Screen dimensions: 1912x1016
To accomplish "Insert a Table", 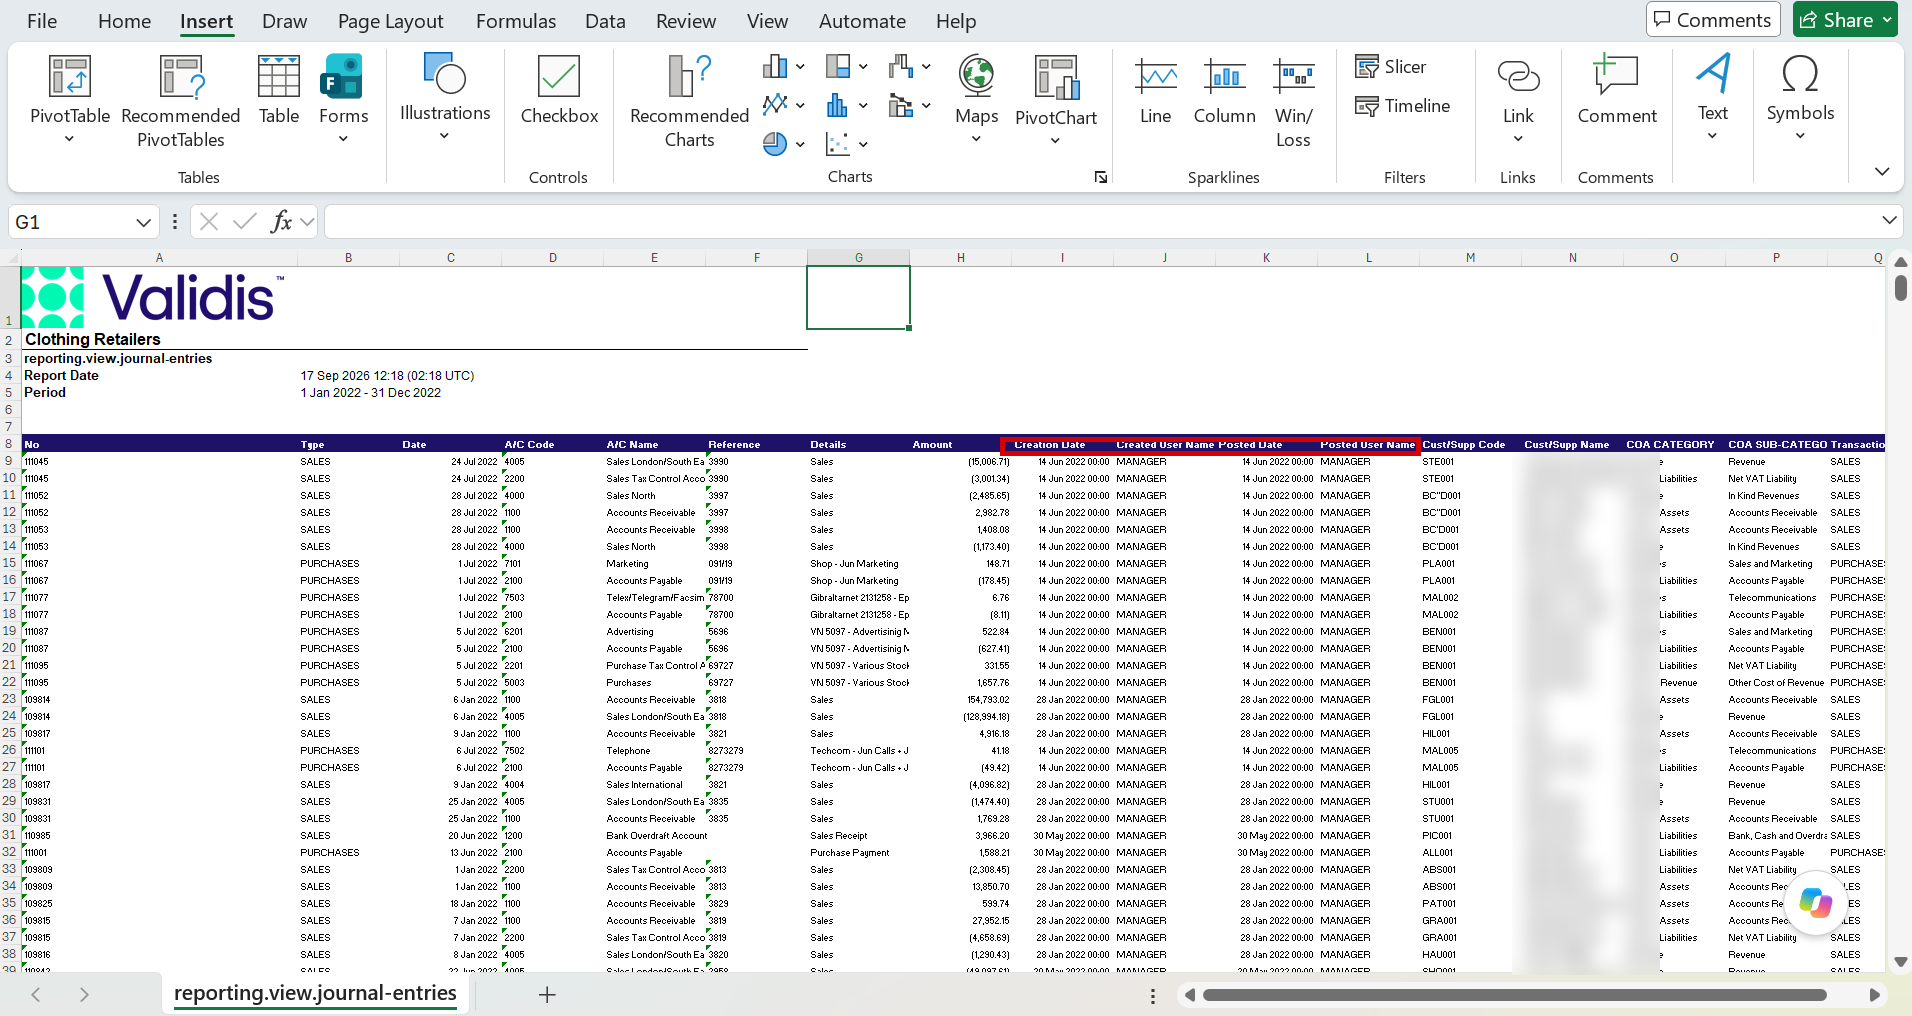I will click(x=279, y=91).
